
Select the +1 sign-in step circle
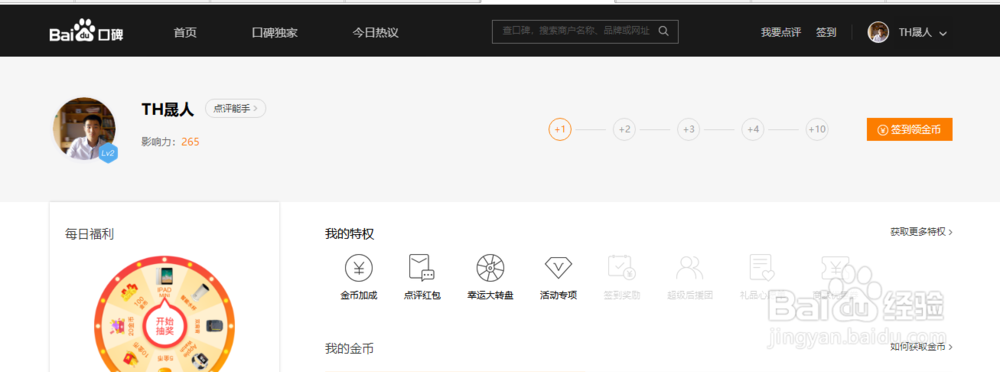(x=560, y=130)
